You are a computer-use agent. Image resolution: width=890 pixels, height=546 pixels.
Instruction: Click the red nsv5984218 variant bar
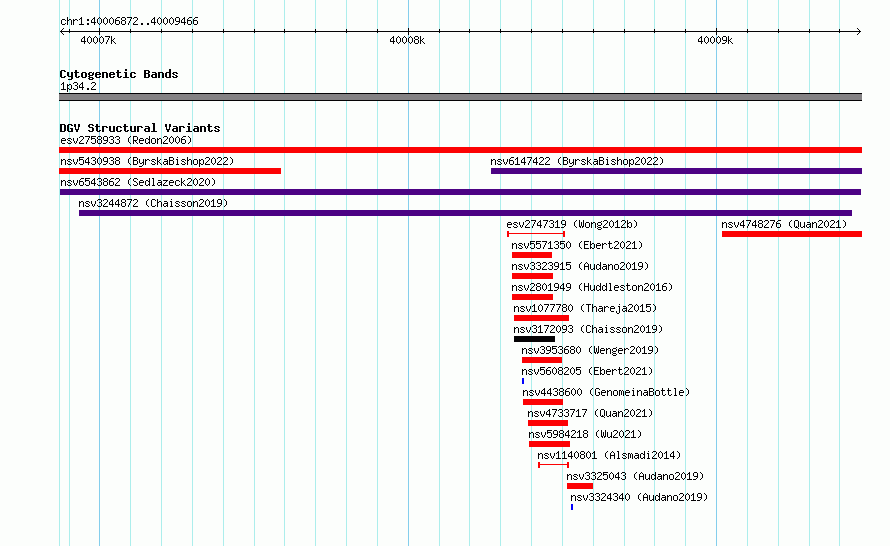(549, 444)
